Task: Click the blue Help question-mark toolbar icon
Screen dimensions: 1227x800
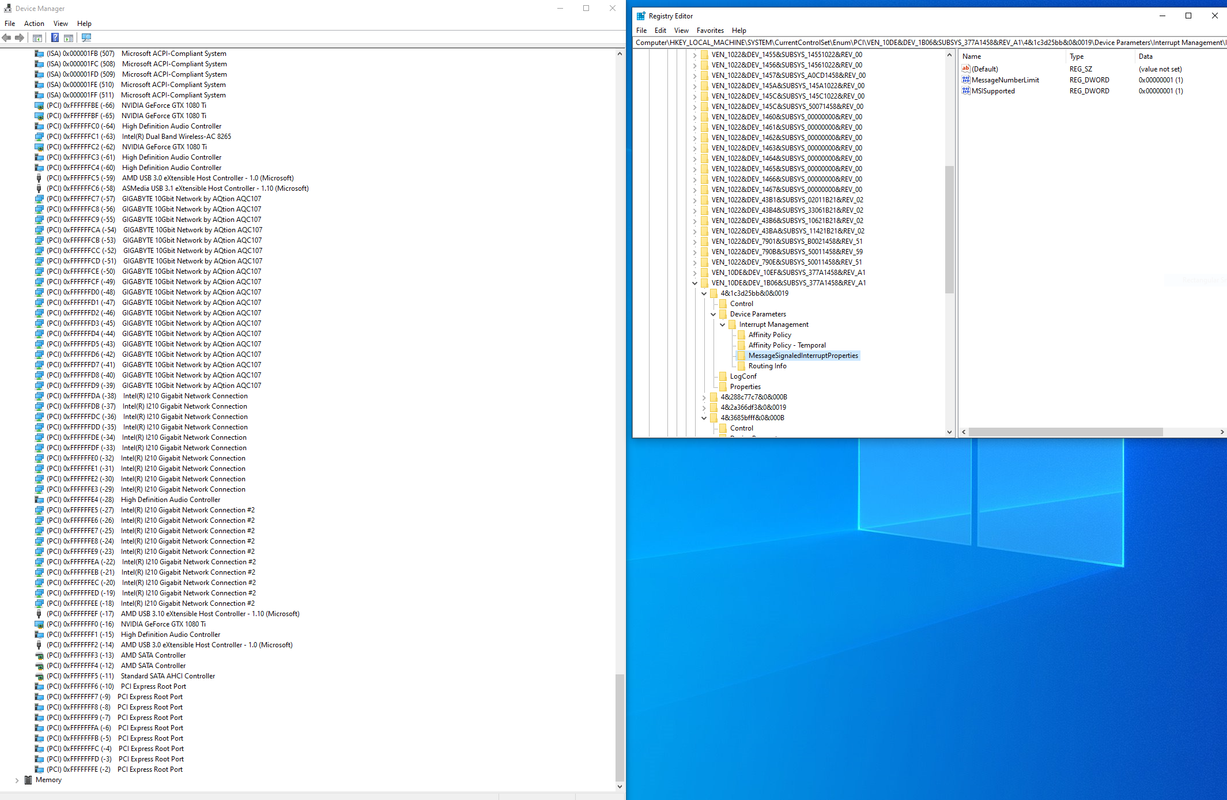Action: (55, 38)
